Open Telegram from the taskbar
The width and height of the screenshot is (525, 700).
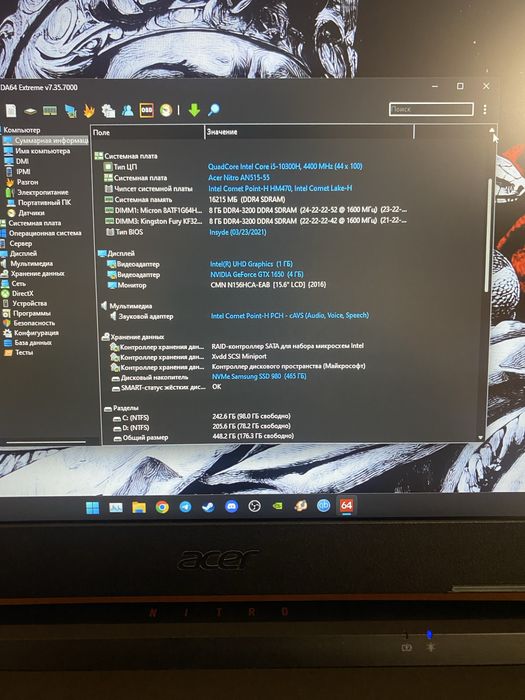[x=185, y=507]
